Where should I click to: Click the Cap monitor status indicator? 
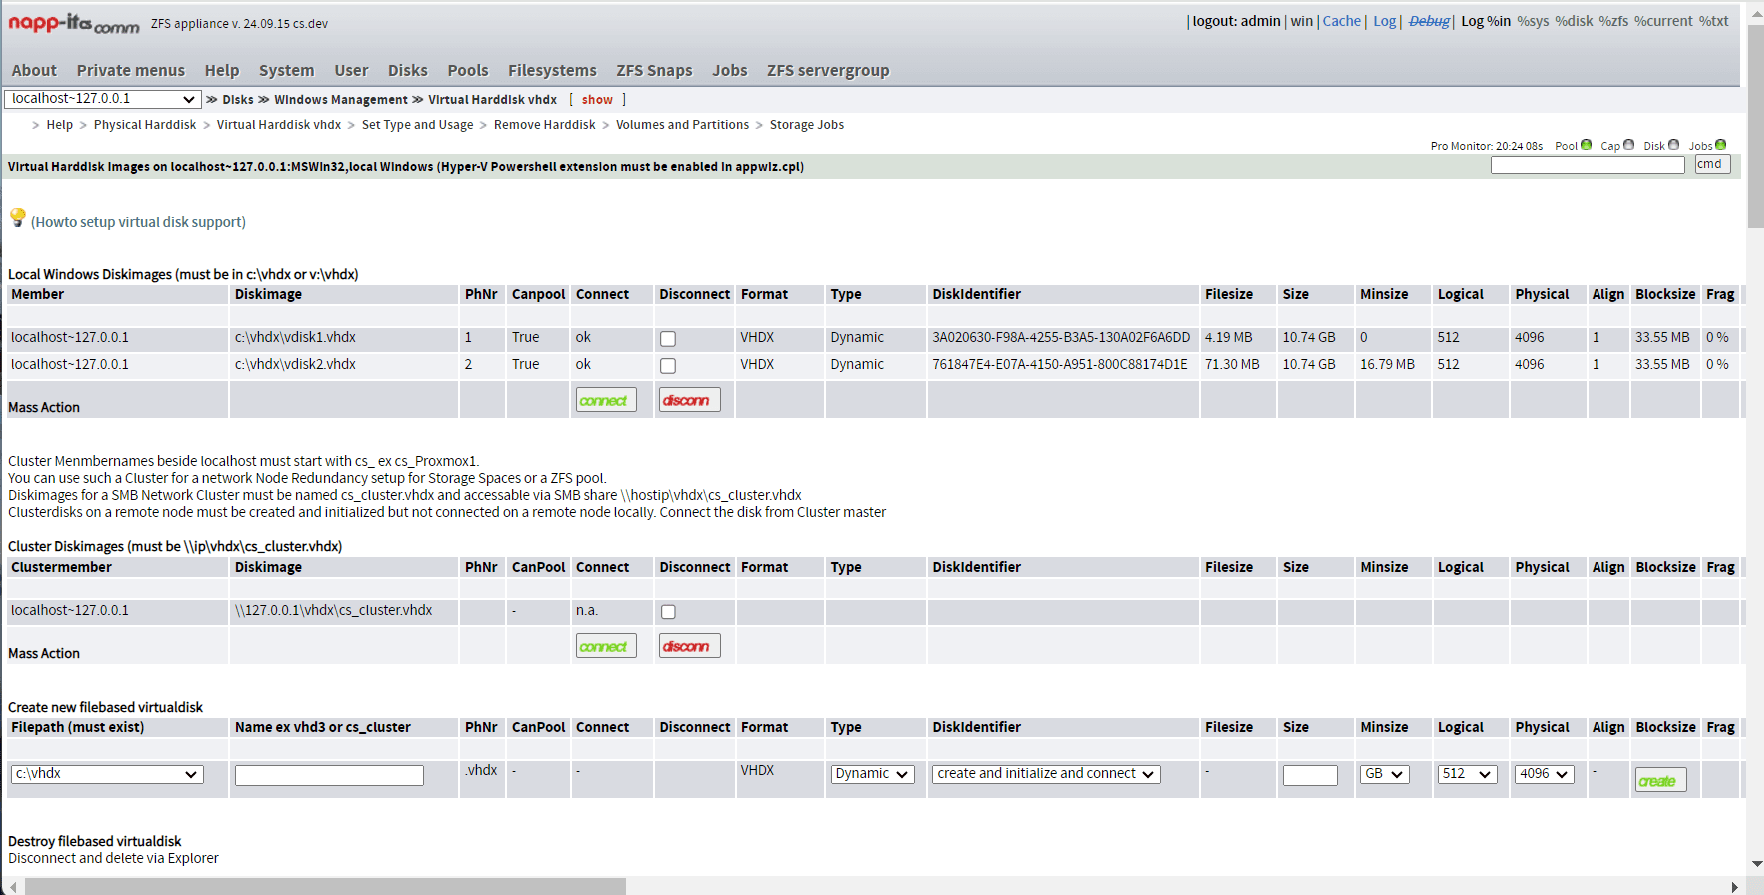pos(1629,145)
